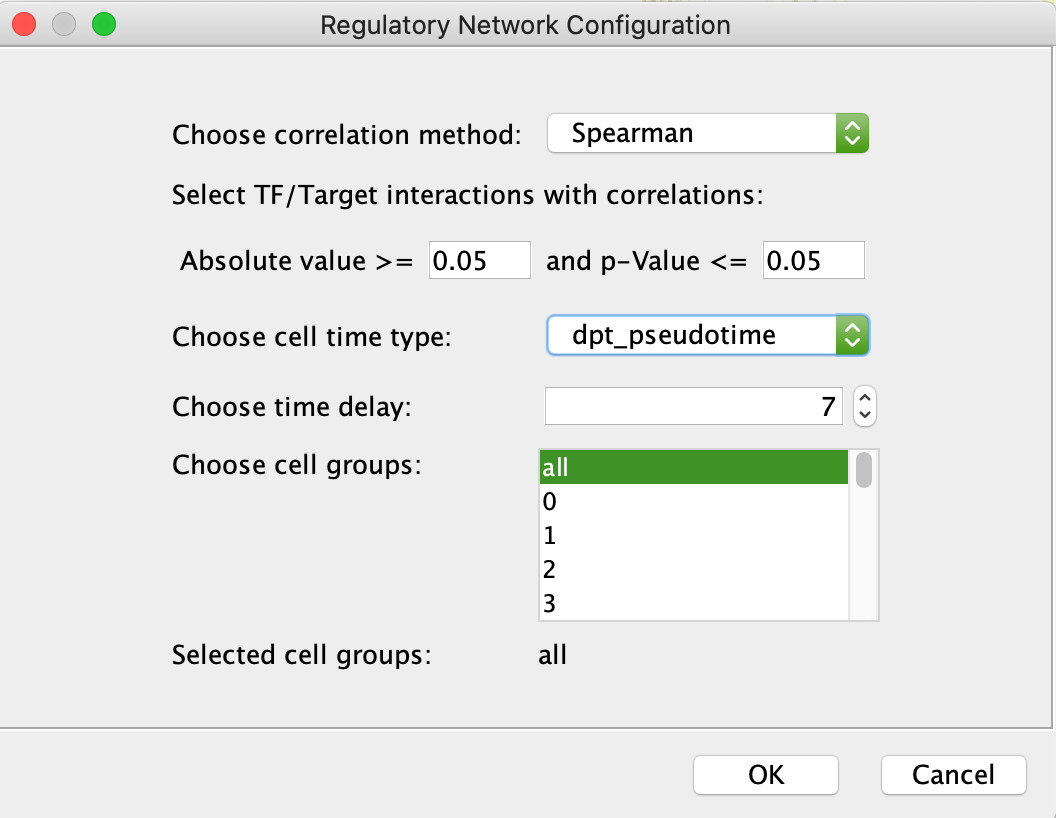This screenshot has height=818, width=1056.
Task: Select cell group 3 in the list
Action: (694, 603)
